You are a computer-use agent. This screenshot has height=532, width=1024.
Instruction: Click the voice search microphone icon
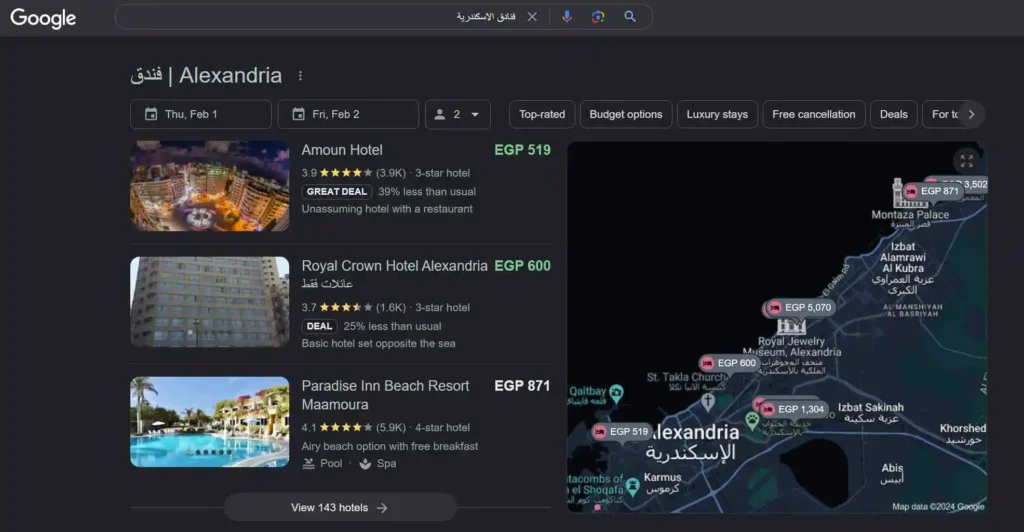[x=566, y=17]
